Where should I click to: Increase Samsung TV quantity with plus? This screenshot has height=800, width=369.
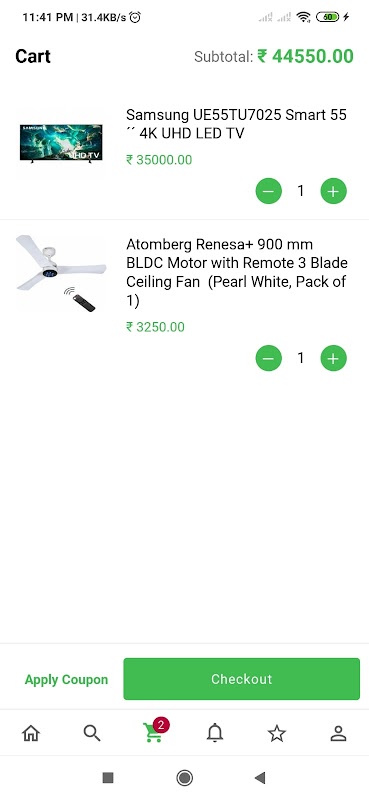[333, 191]
